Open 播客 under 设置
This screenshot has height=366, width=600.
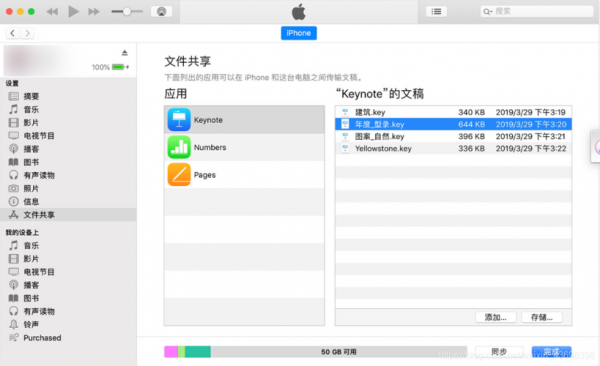[68, 149]
